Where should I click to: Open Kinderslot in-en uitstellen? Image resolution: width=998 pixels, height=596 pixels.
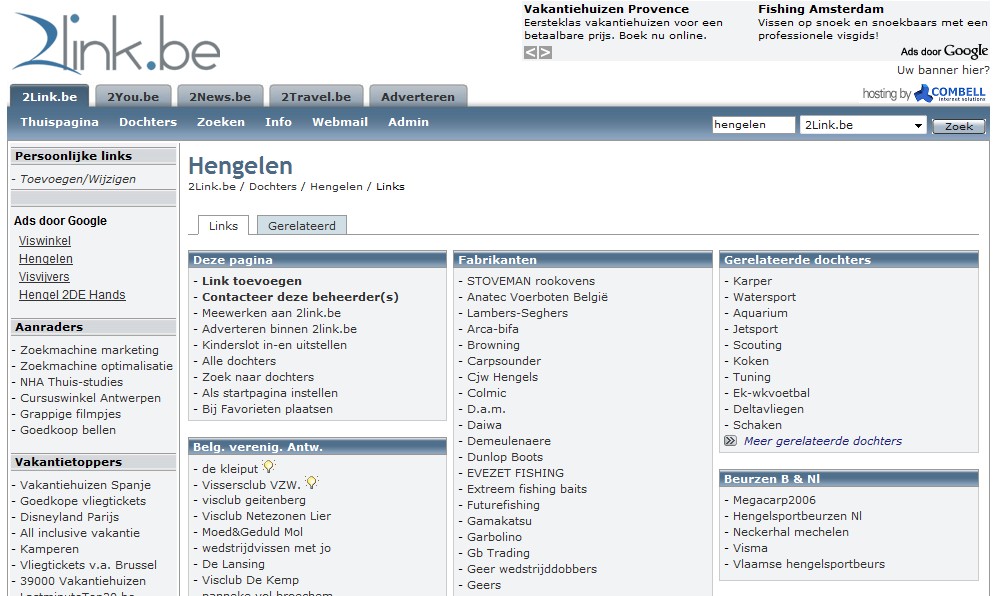274,344
